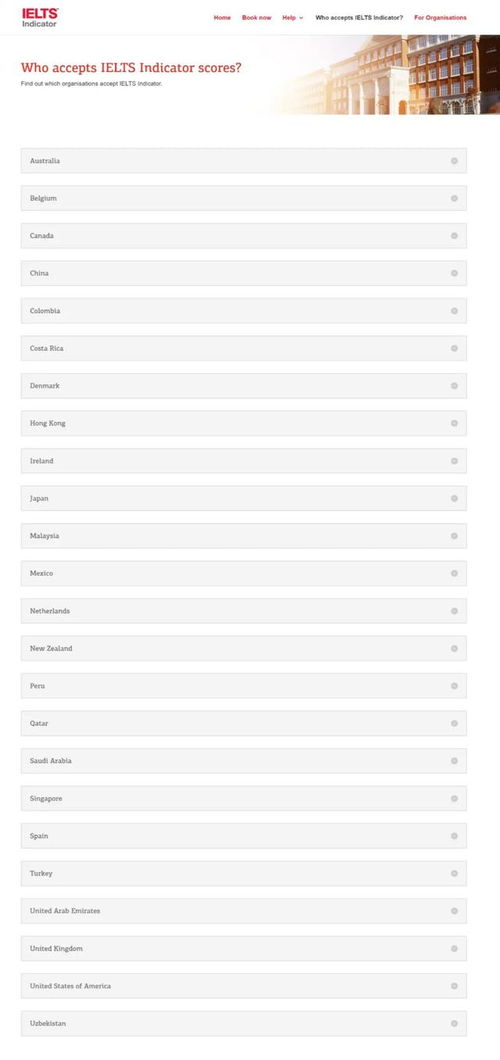The width and height of the screenshot is (500, 1060).
Task: Click the expand icon beside Denmark
Action: pos(454,386)
